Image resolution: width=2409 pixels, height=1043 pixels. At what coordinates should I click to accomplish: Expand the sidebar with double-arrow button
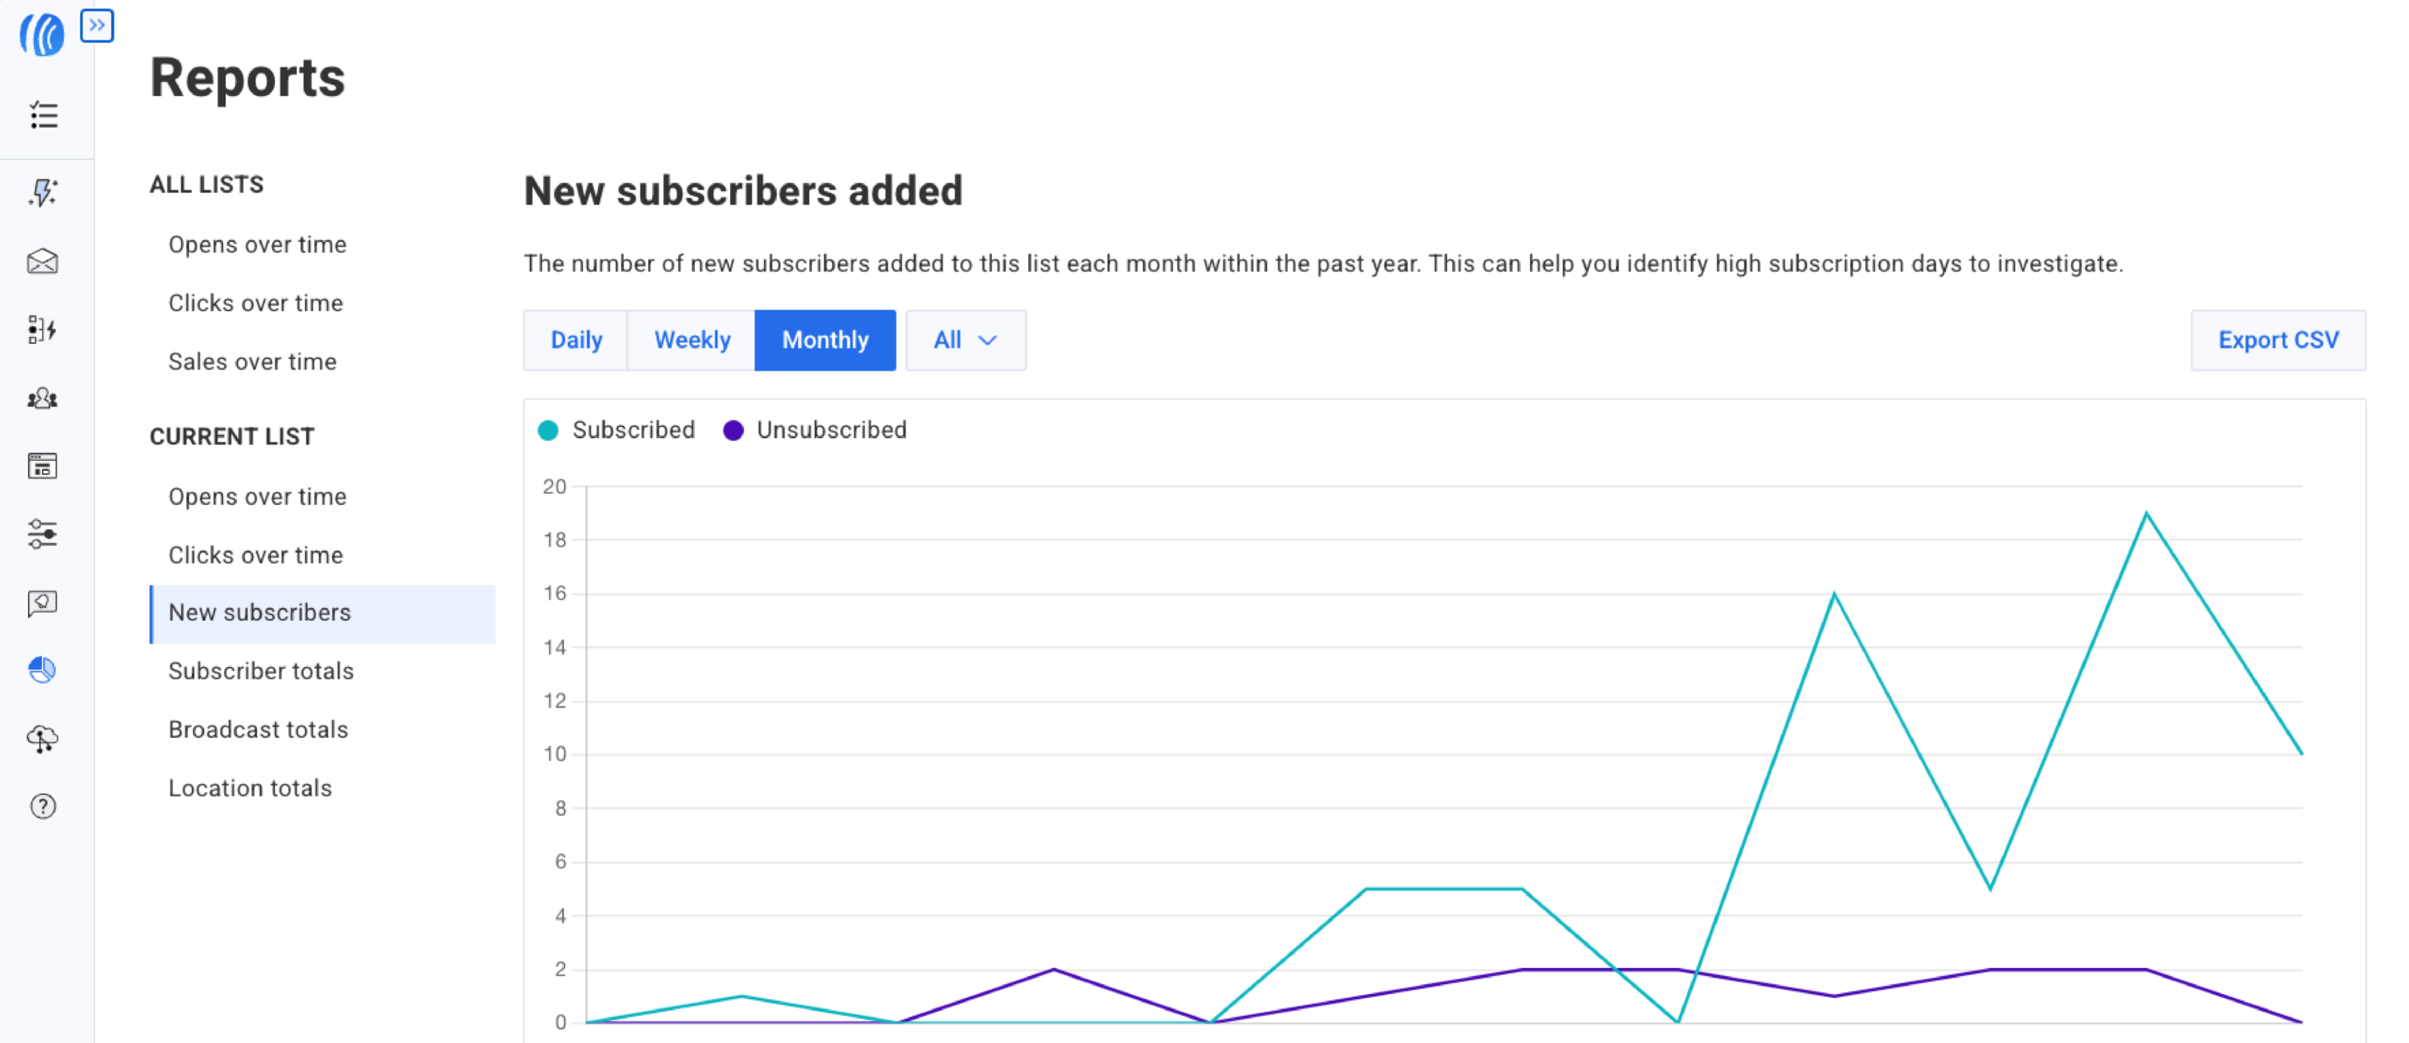(97, 26)
